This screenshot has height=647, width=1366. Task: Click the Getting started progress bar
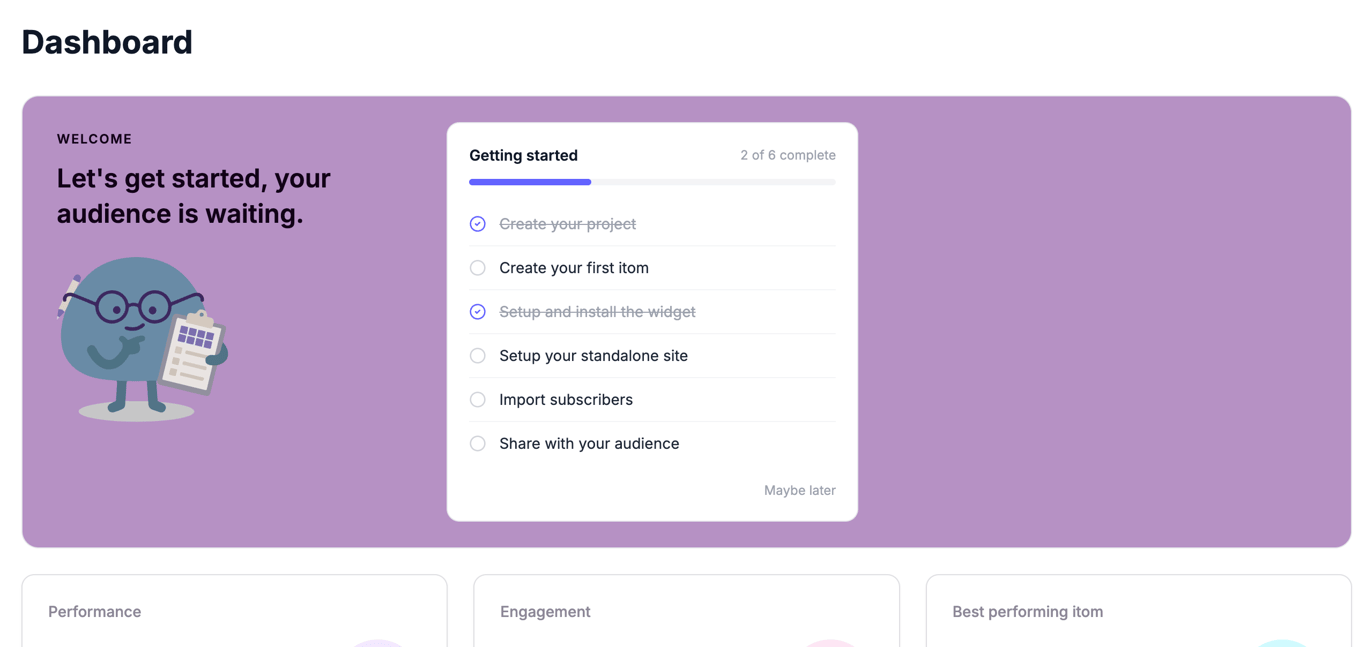click(652, 182)
